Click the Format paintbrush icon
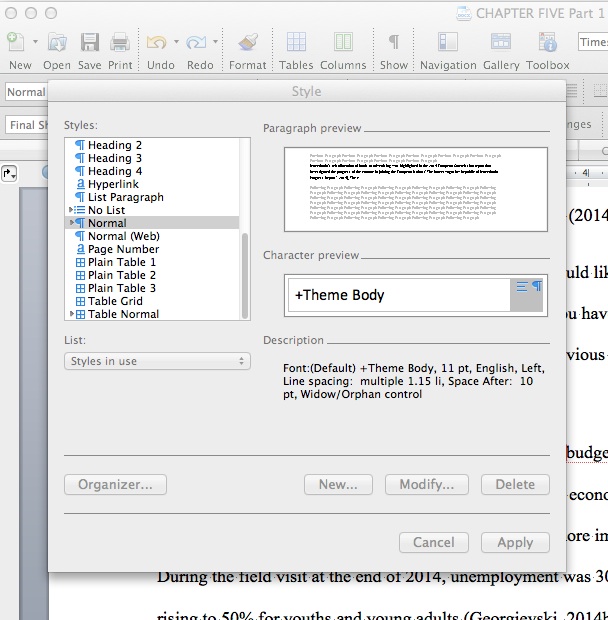Image resolution: width=608 pixels, height=620 pixels. (x=248, y=43)
